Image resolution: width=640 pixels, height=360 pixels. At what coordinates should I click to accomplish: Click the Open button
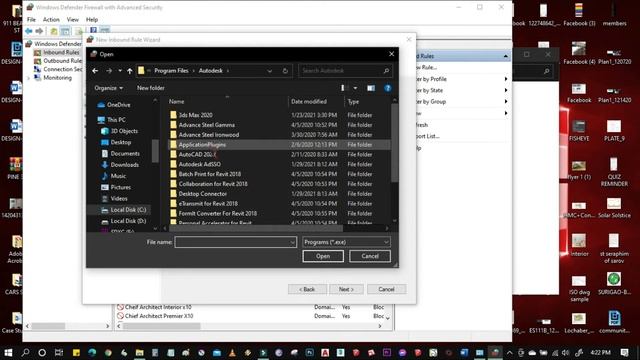(x=323, y=256)
